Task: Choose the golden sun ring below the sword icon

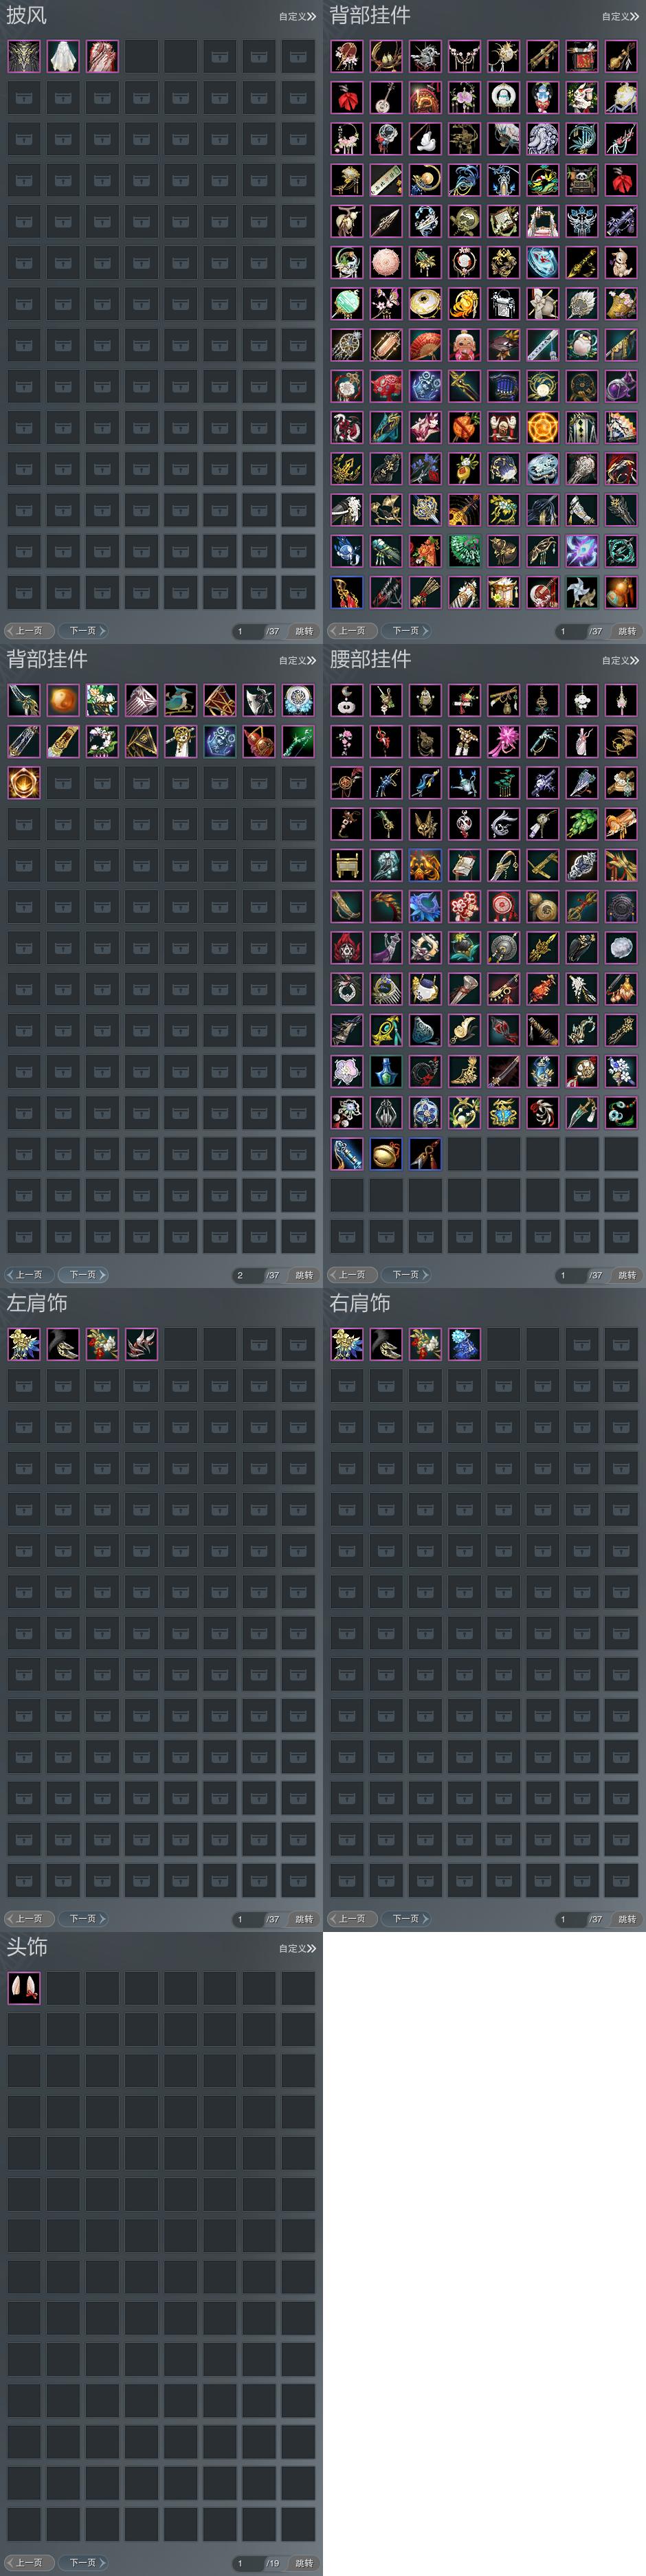Action: [x=24, y=782]
